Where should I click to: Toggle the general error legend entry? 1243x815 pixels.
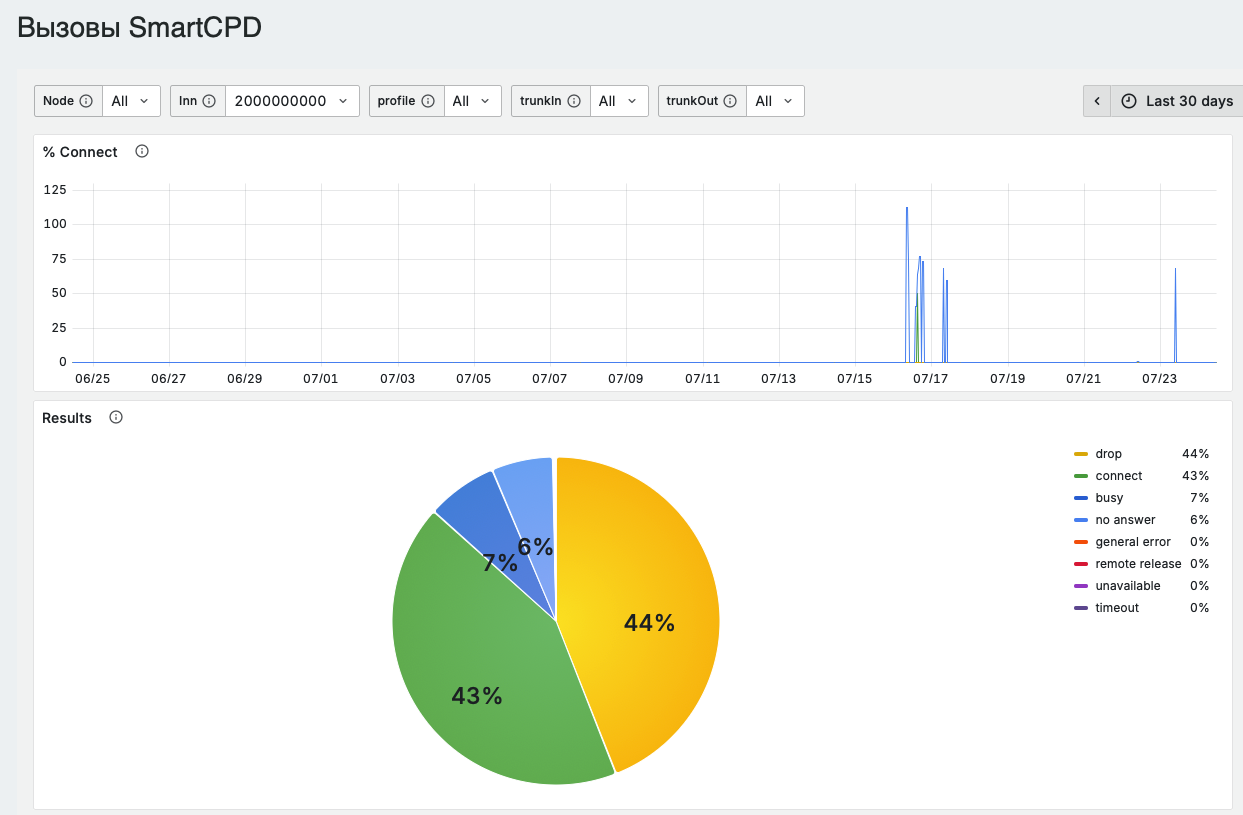(1133, 542)
